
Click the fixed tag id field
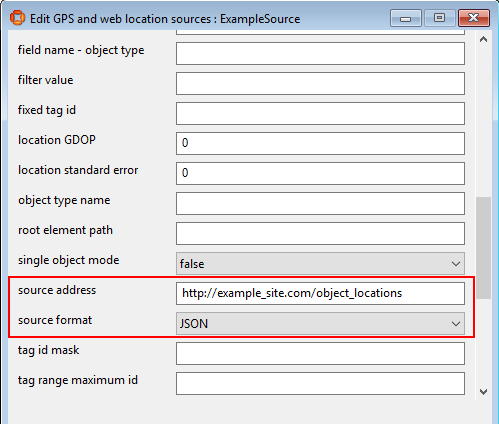[320, 113]
